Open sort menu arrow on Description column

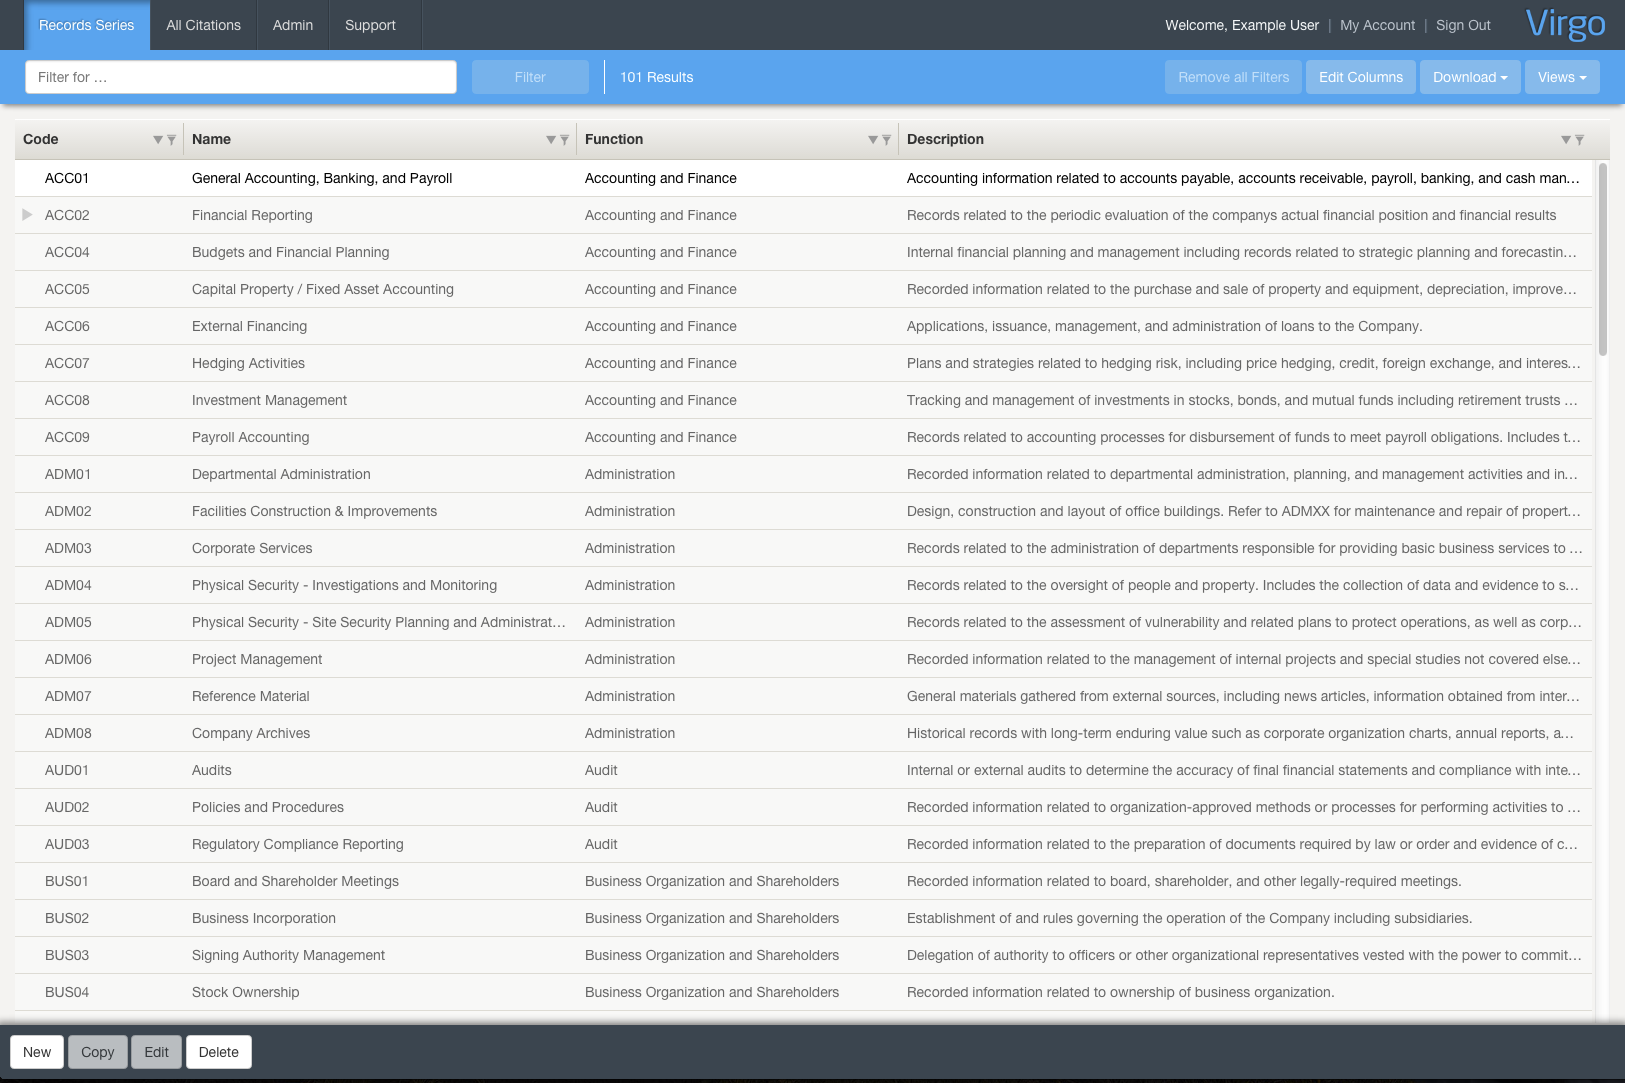[1566, 140]
